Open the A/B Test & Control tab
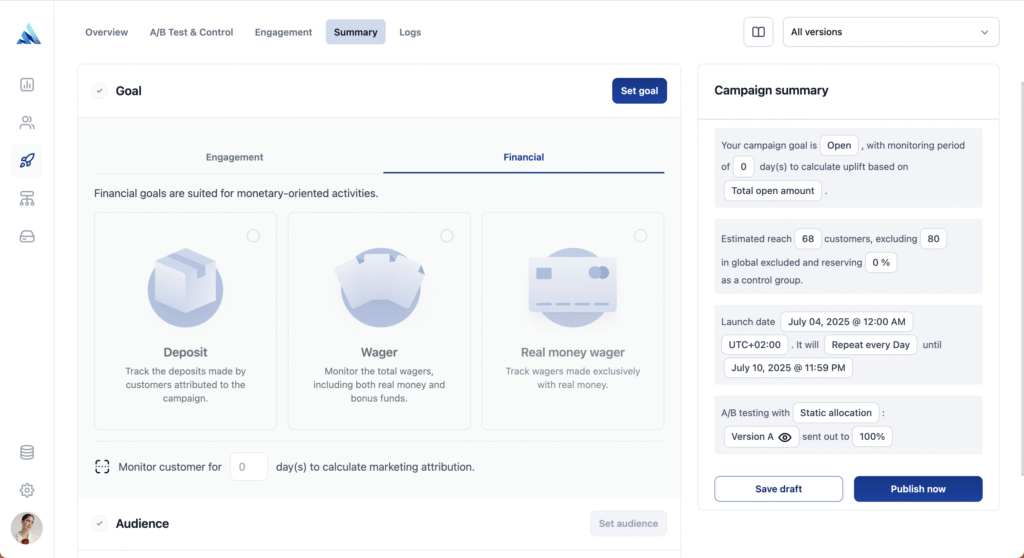The height and width of the screenshot is (558, 1024). pyautogui.click(x=191, y=32)
